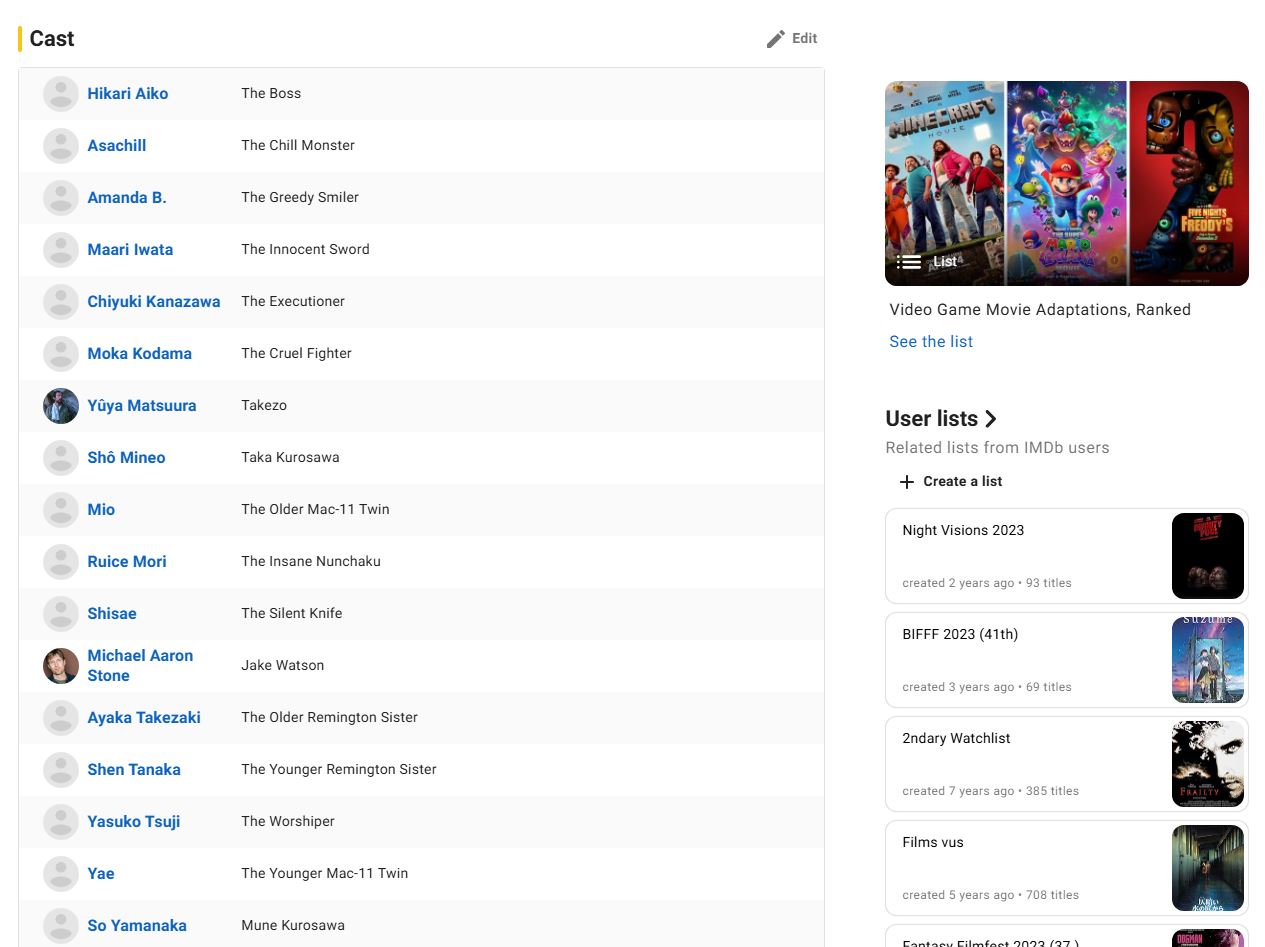Open Chiyuki Kanazawa's profile link

153,302
